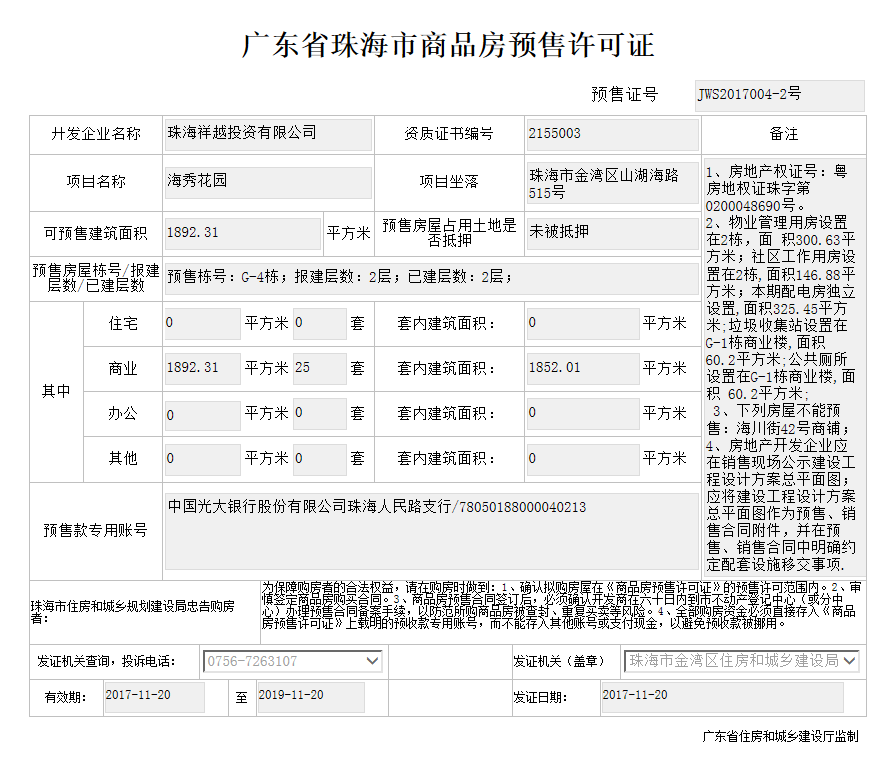Click the 预售证号 field JWS2017004-2号

click(779, 95)
